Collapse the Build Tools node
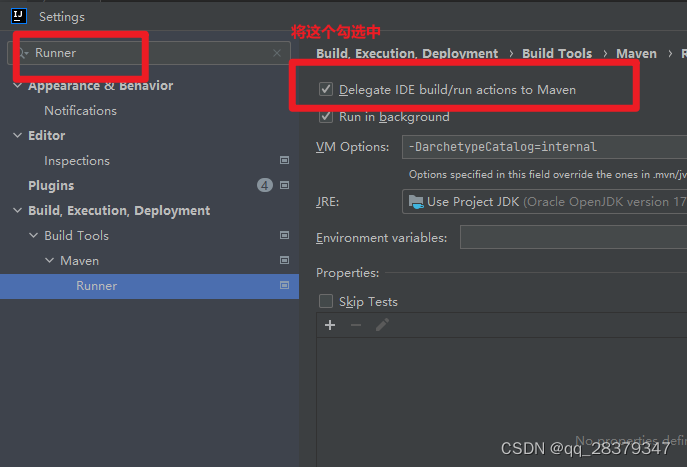The height and width of the screenshot is (467, 687). coord(33,235)
